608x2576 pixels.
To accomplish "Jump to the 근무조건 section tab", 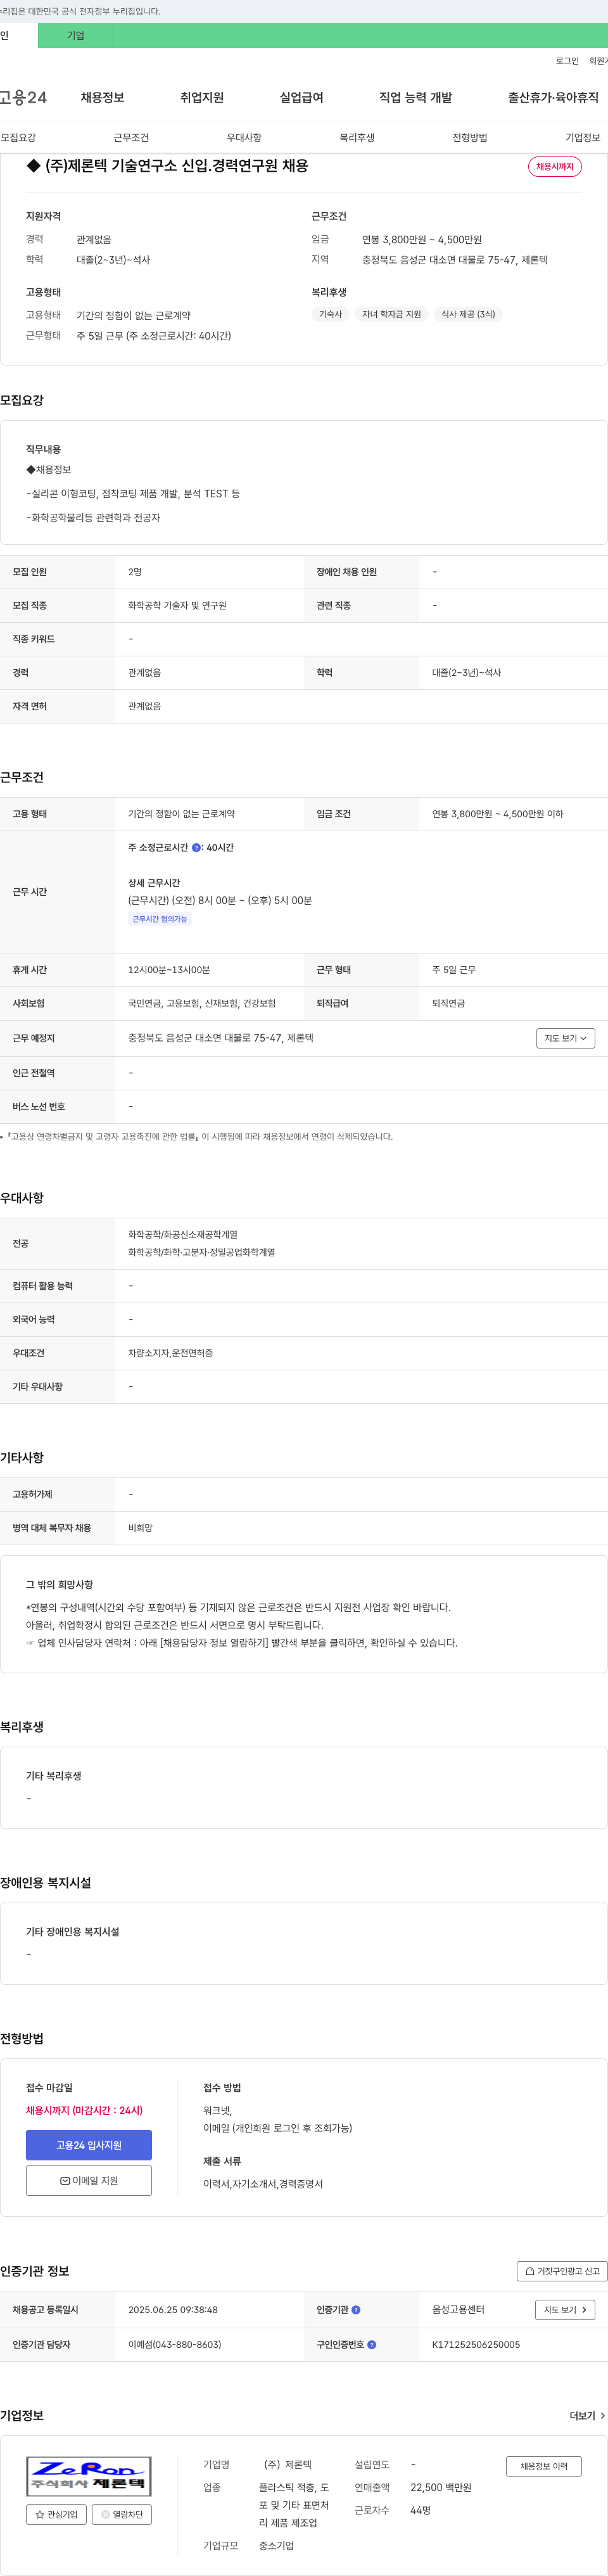I will (131, 137).
